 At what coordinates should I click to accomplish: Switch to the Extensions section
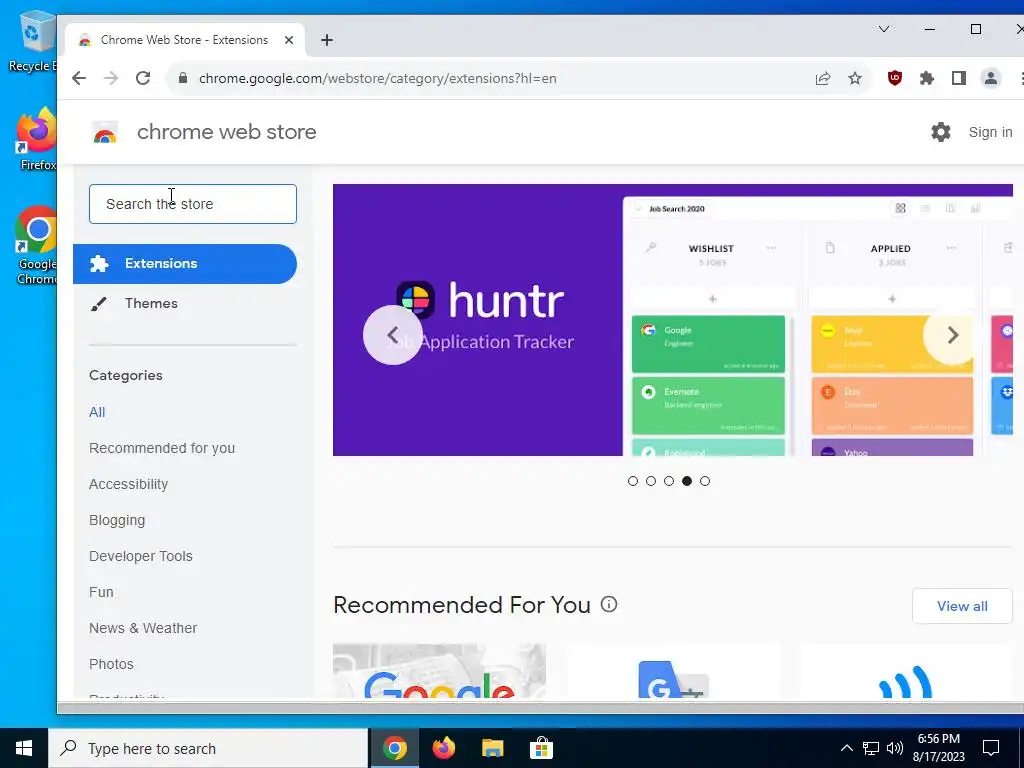[185, 264]
